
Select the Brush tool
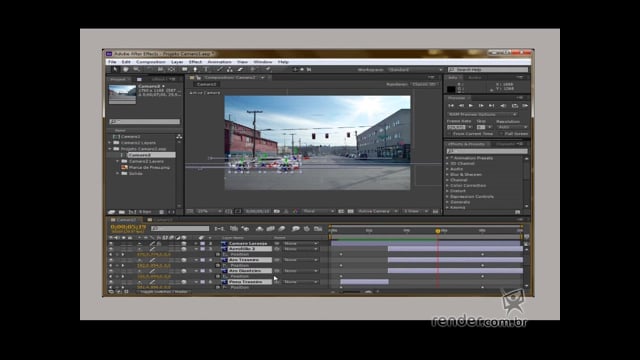pyautogui.click(x=220, y=70)
